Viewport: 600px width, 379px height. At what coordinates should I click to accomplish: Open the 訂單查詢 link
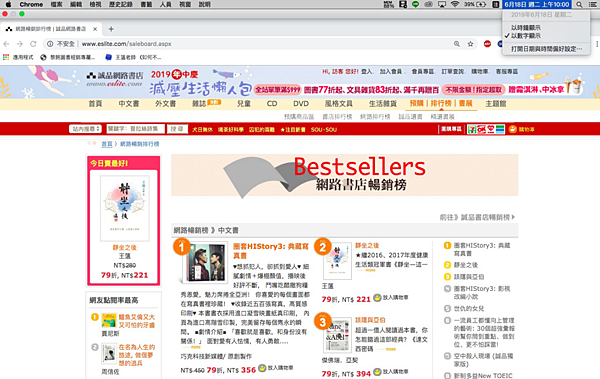(453, 71)
